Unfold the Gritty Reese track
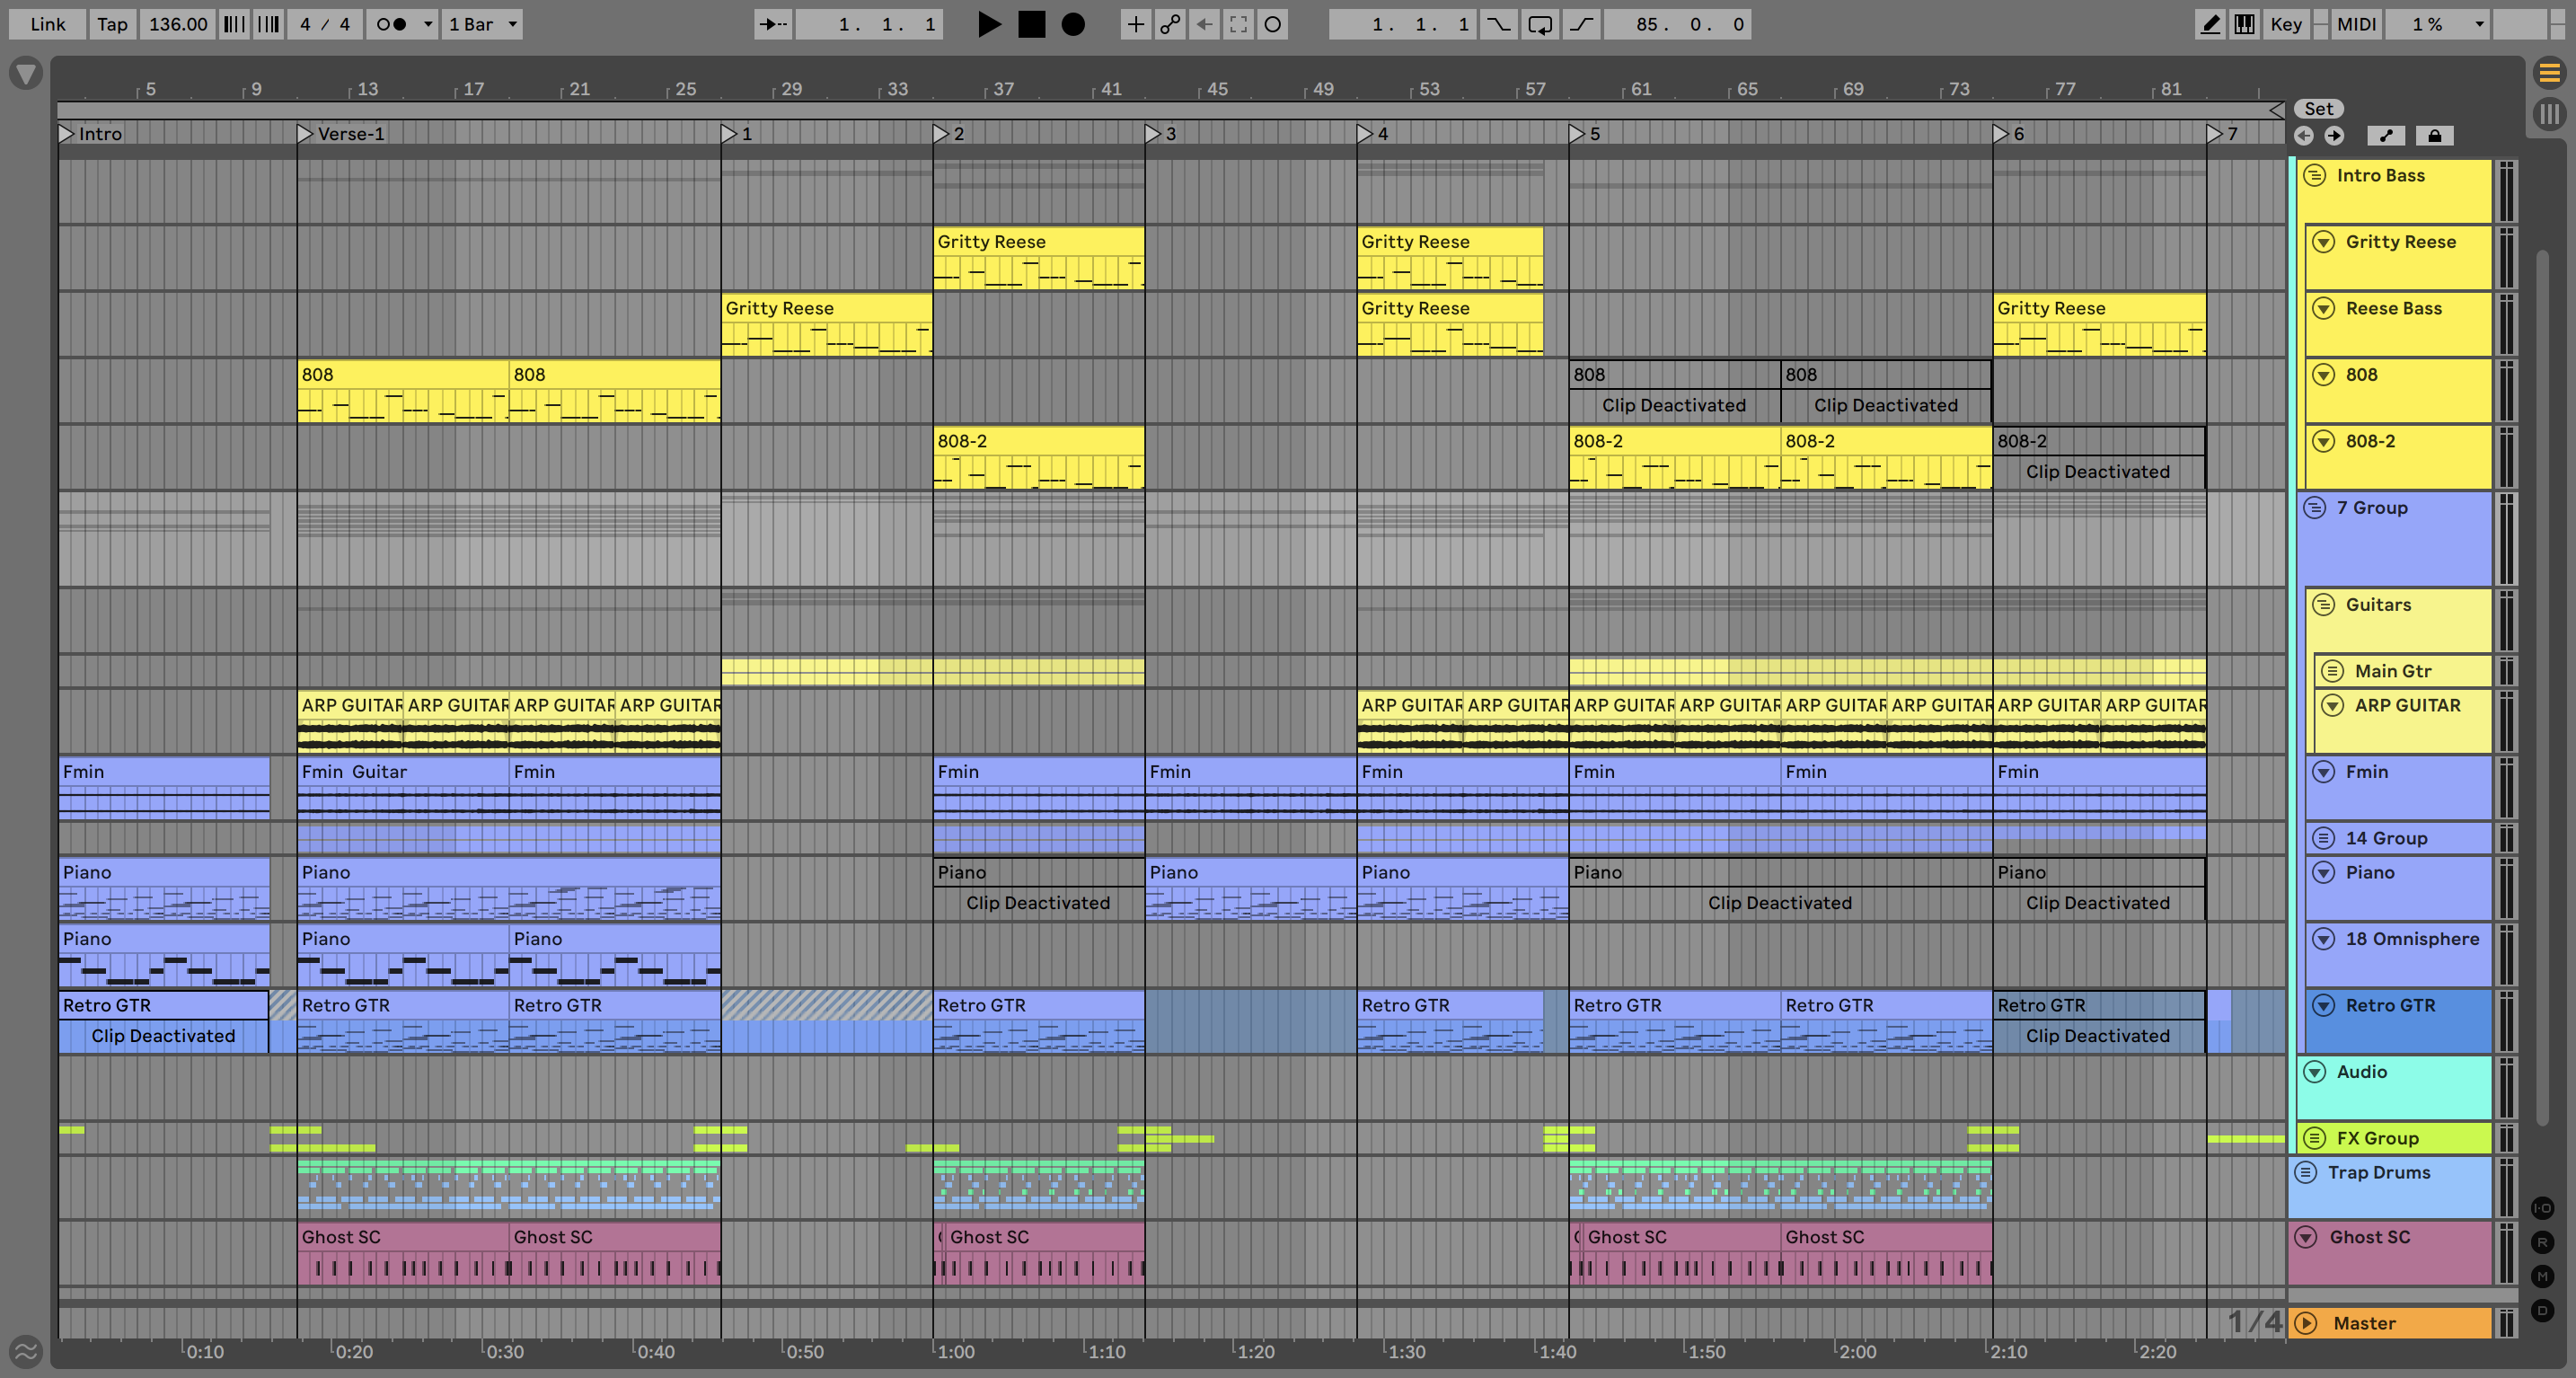The width and height of the screenshot is (2576, 1378). (2324, 242)
